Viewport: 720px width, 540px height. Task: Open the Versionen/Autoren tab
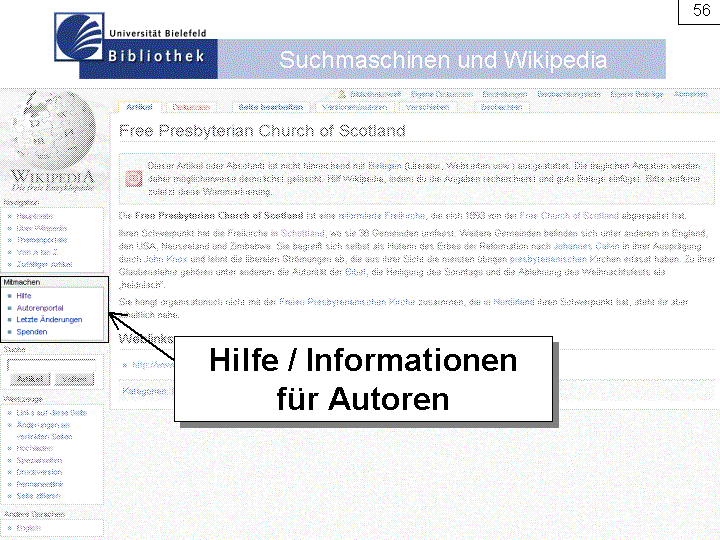(x=354, y=107)
